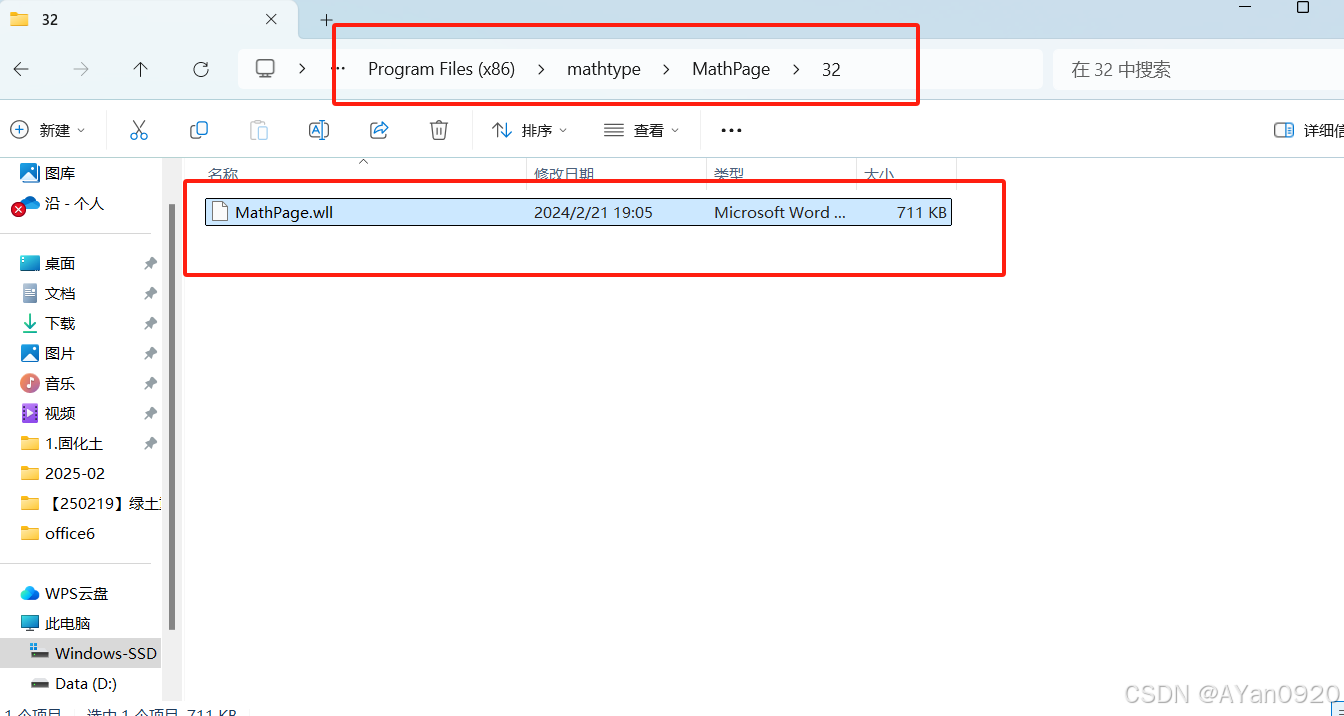Screen dimensions: 1344x716
Task: Expand chevron after Program Files (x86)
Action: point(541,69)
